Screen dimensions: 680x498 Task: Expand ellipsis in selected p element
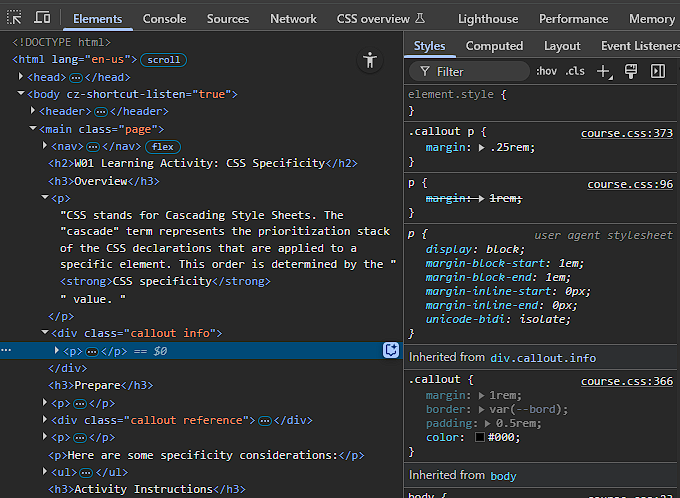[x=92, y=351]
